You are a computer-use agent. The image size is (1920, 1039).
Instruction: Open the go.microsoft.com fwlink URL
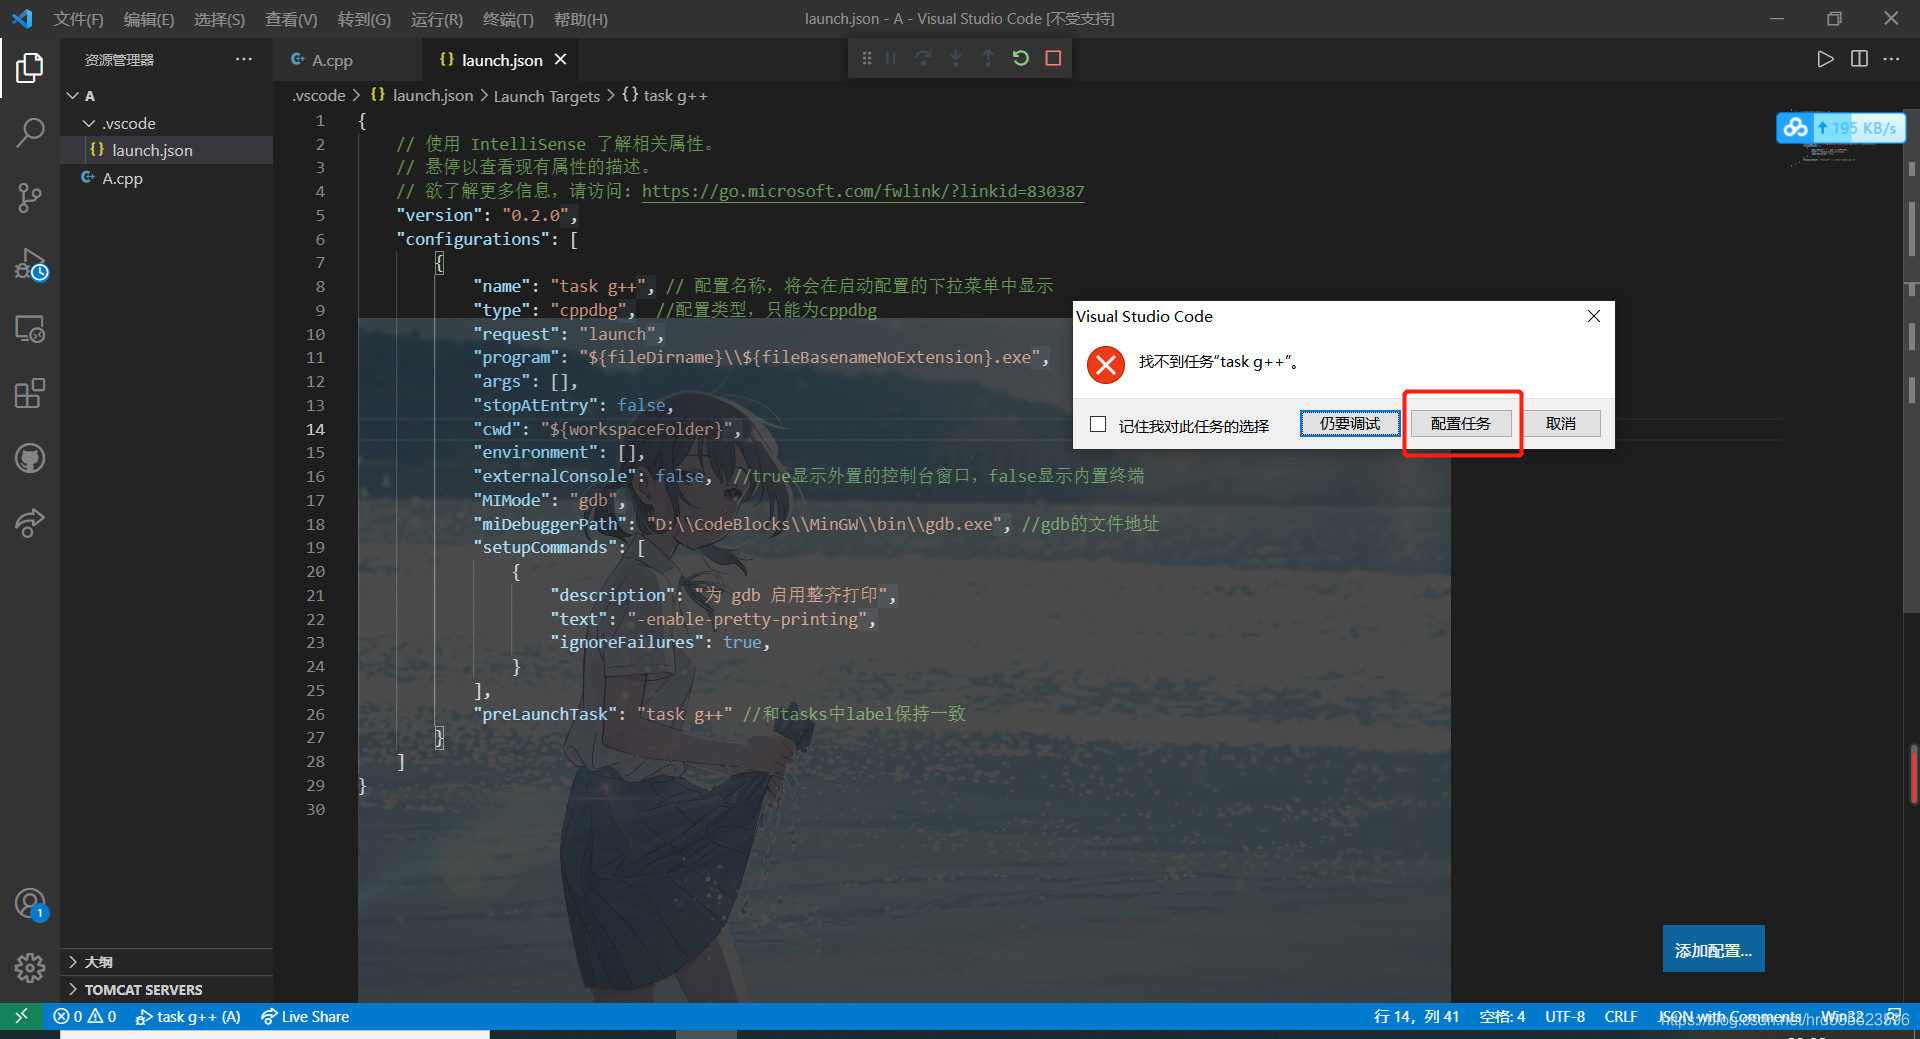(x=863, y=191)
